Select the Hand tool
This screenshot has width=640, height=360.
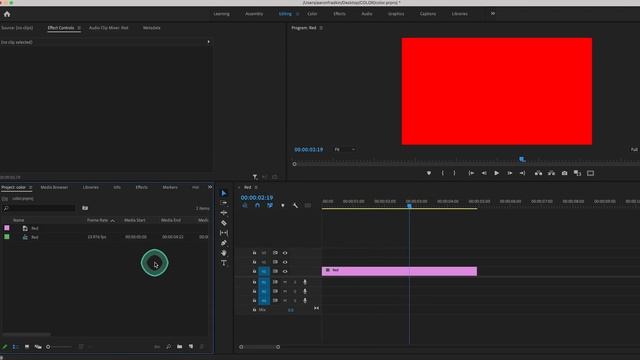[224, 253]
